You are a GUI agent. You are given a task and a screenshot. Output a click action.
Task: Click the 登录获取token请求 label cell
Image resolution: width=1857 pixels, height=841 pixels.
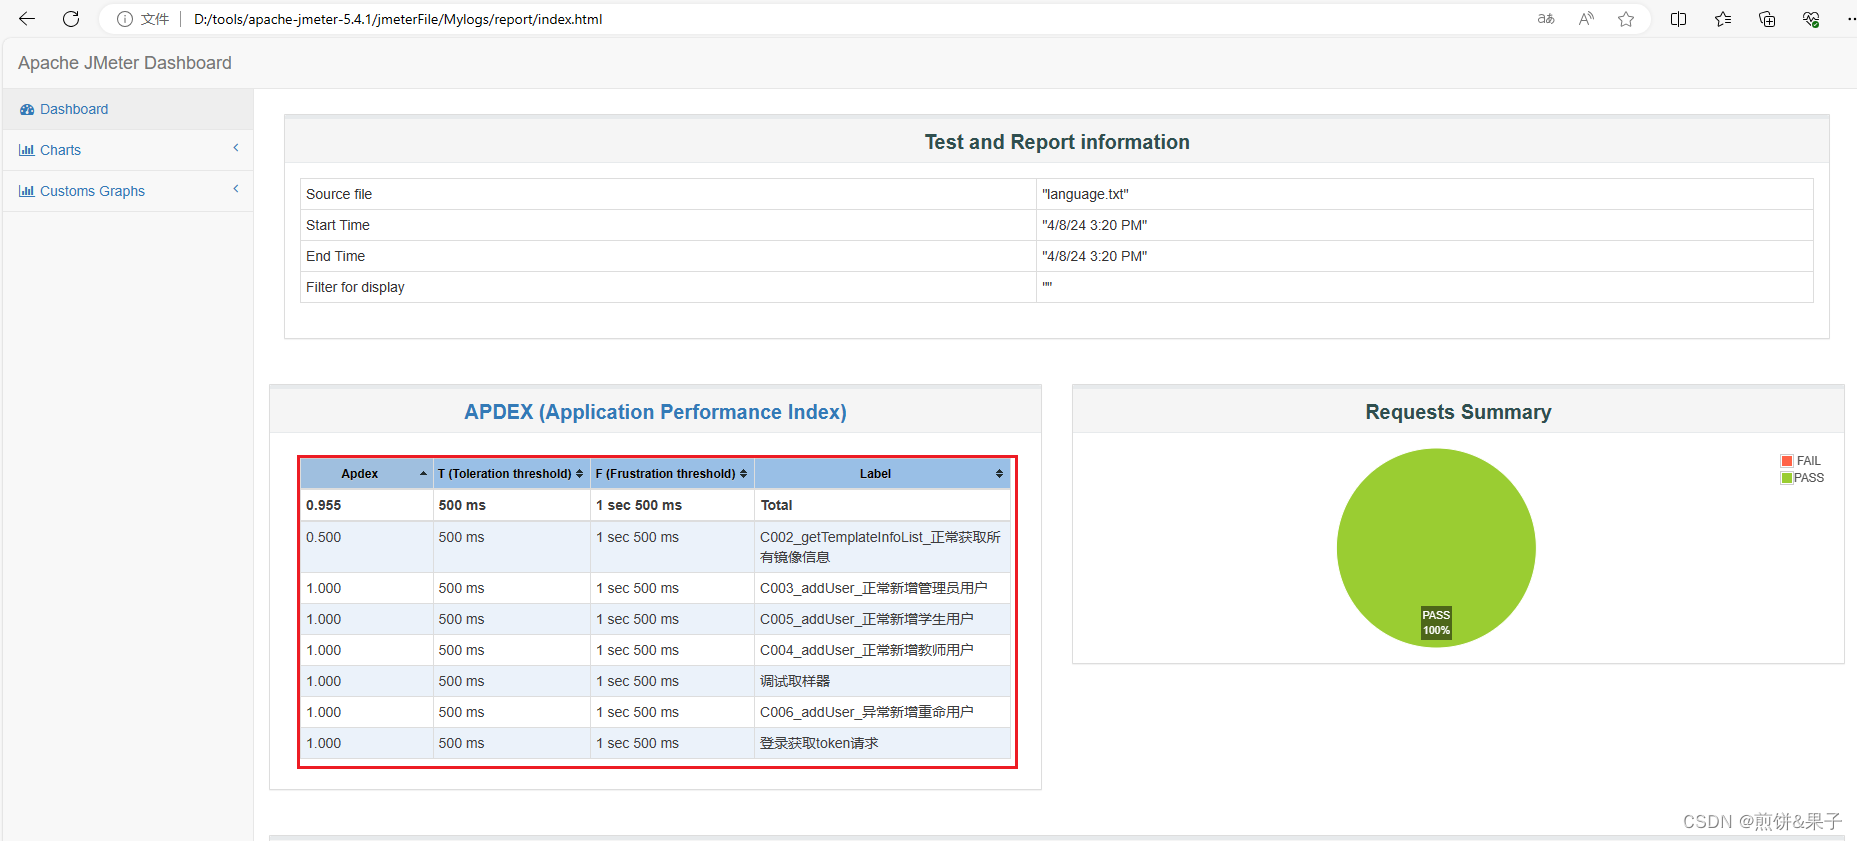881,743
